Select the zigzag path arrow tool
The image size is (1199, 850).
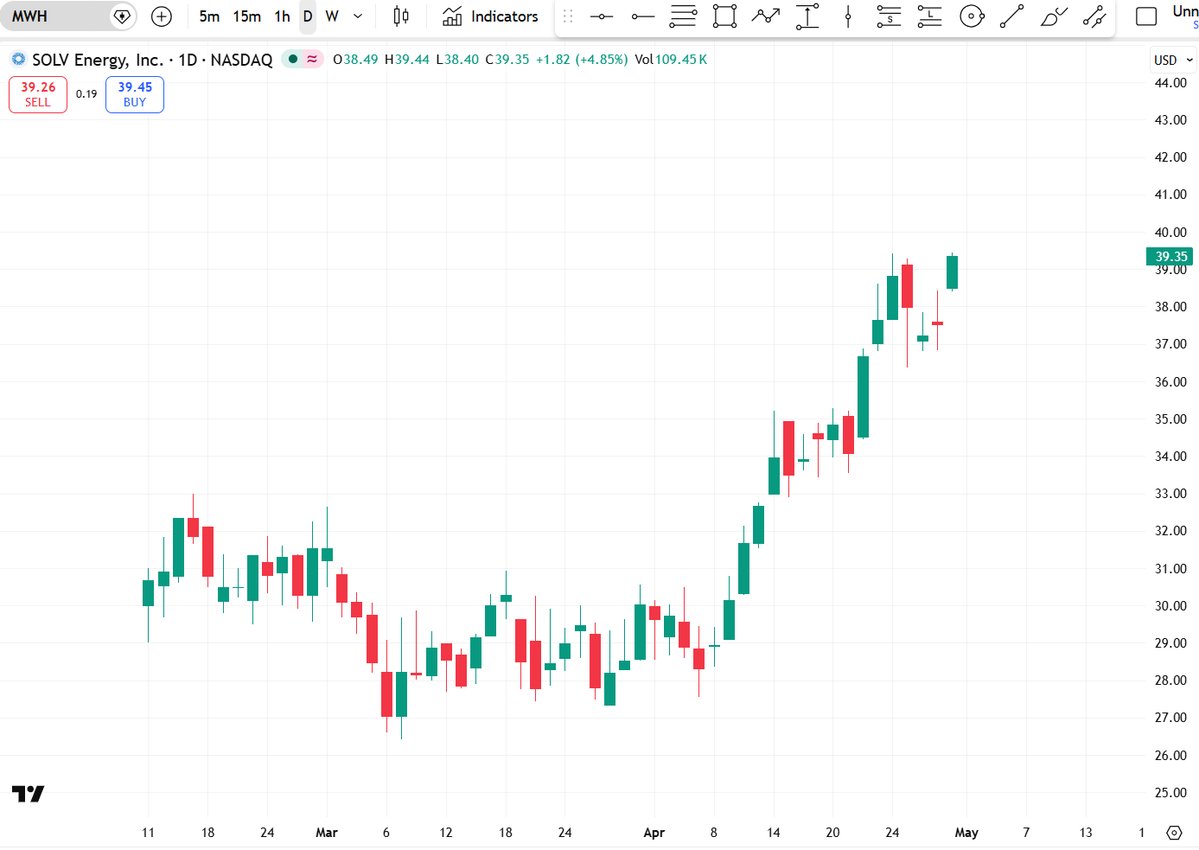click(x=765, y=16)
